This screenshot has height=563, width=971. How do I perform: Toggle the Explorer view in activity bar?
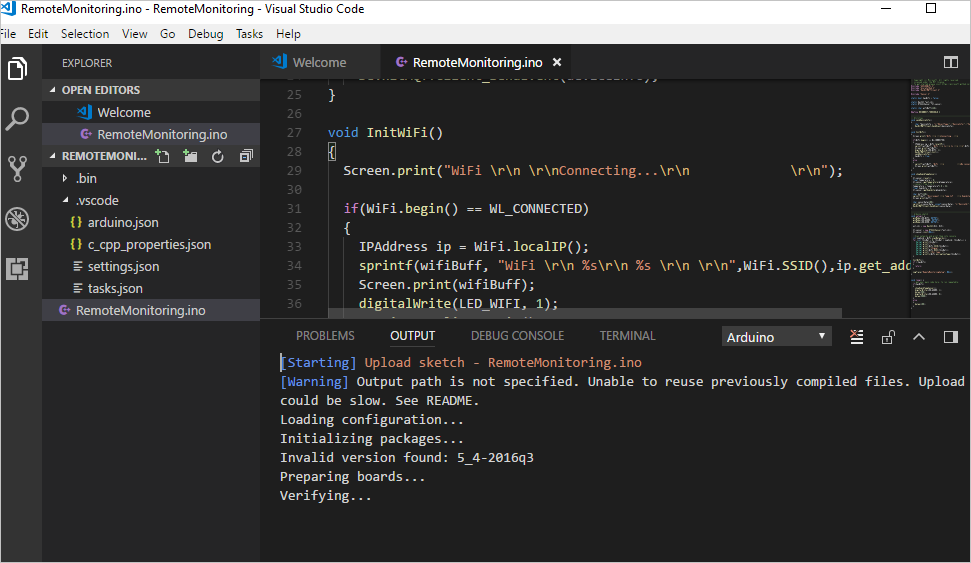point(17,69)
